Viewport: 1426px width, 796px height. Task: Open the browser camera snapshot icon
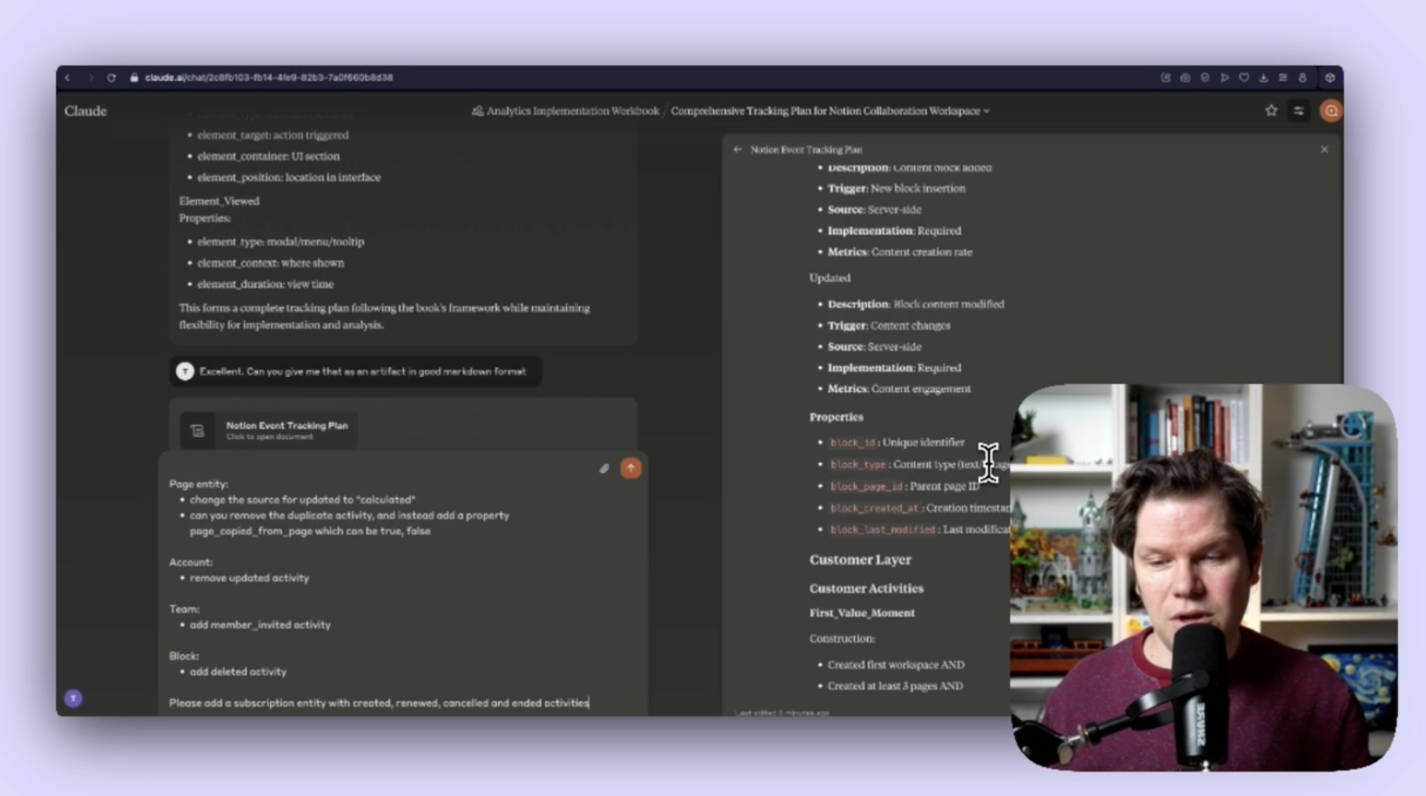[1185, 78]
